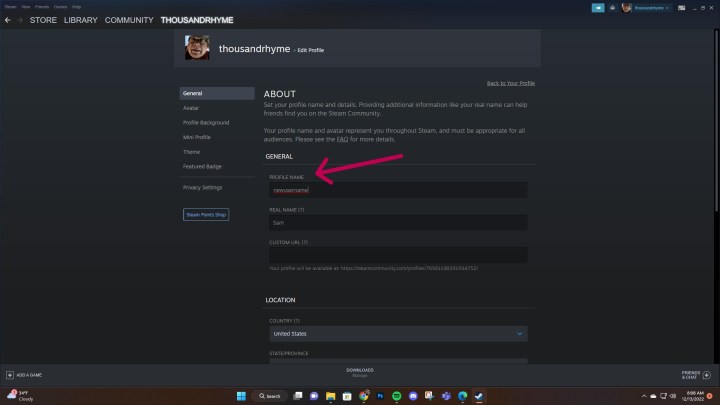Open the taskbar clock and date
This screenshot has height=405, width=720.
[693, 396]
